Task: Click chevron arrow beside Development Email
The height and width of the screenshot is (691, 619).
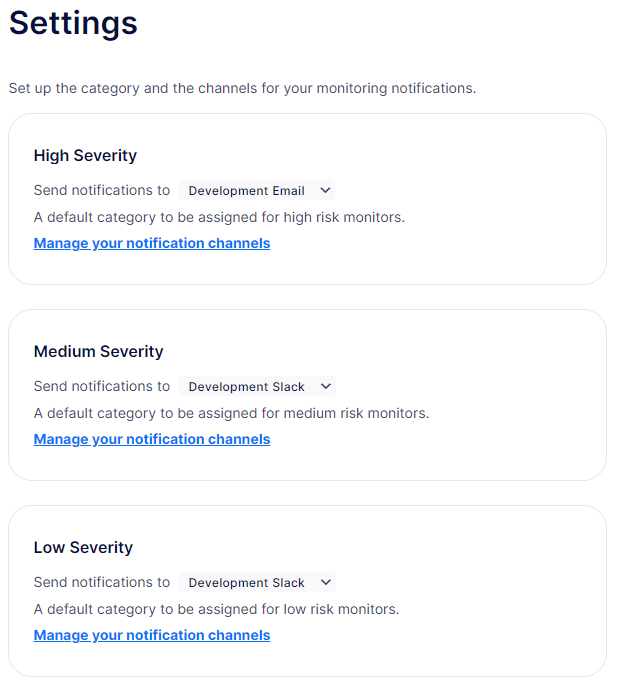Action: [x=325, y=191]
